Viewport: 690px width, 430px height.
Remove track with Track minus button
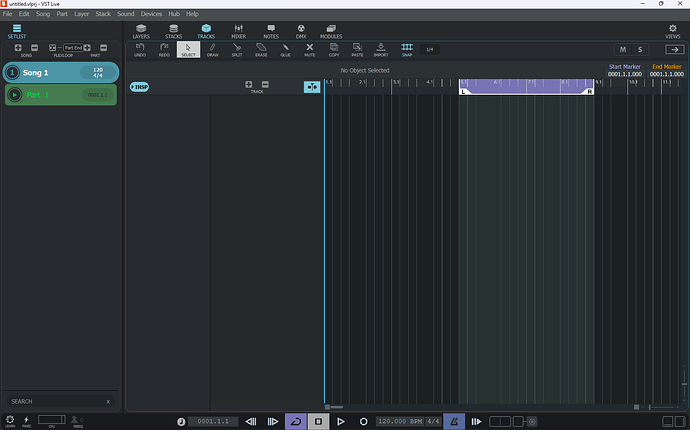pos(265,85)
